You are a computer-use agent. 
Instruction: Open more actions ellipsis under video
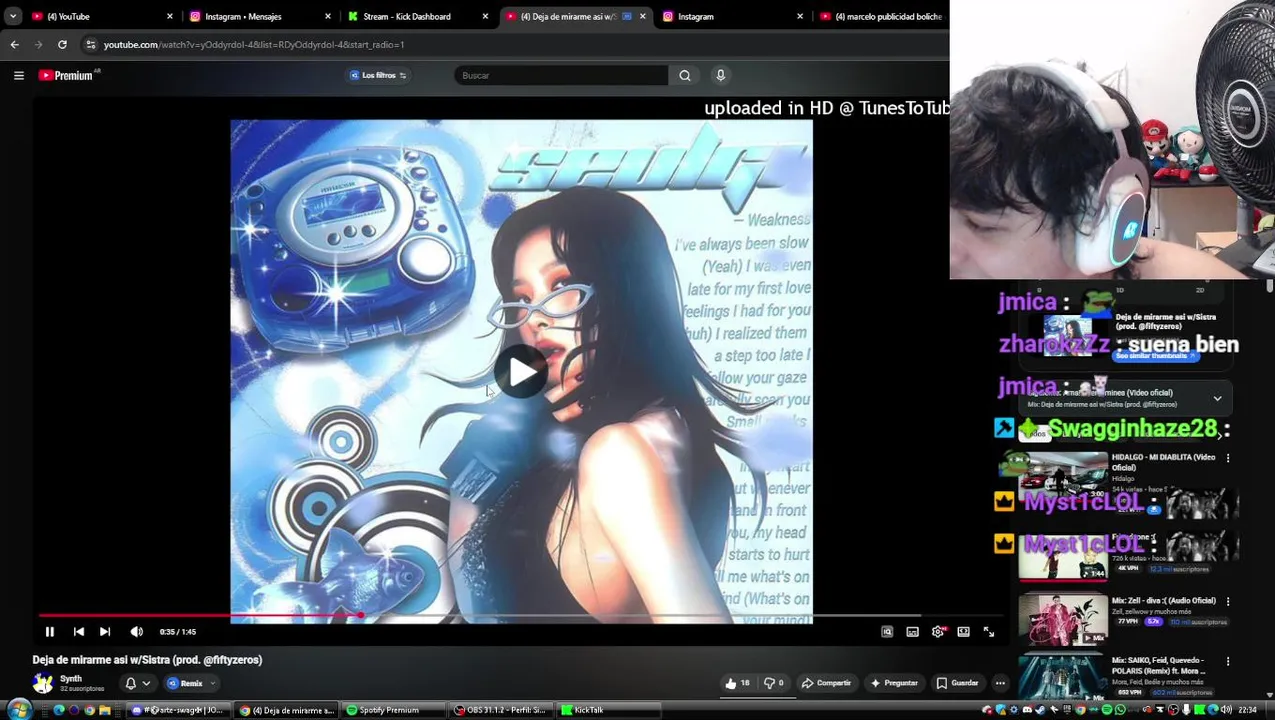1000,683
